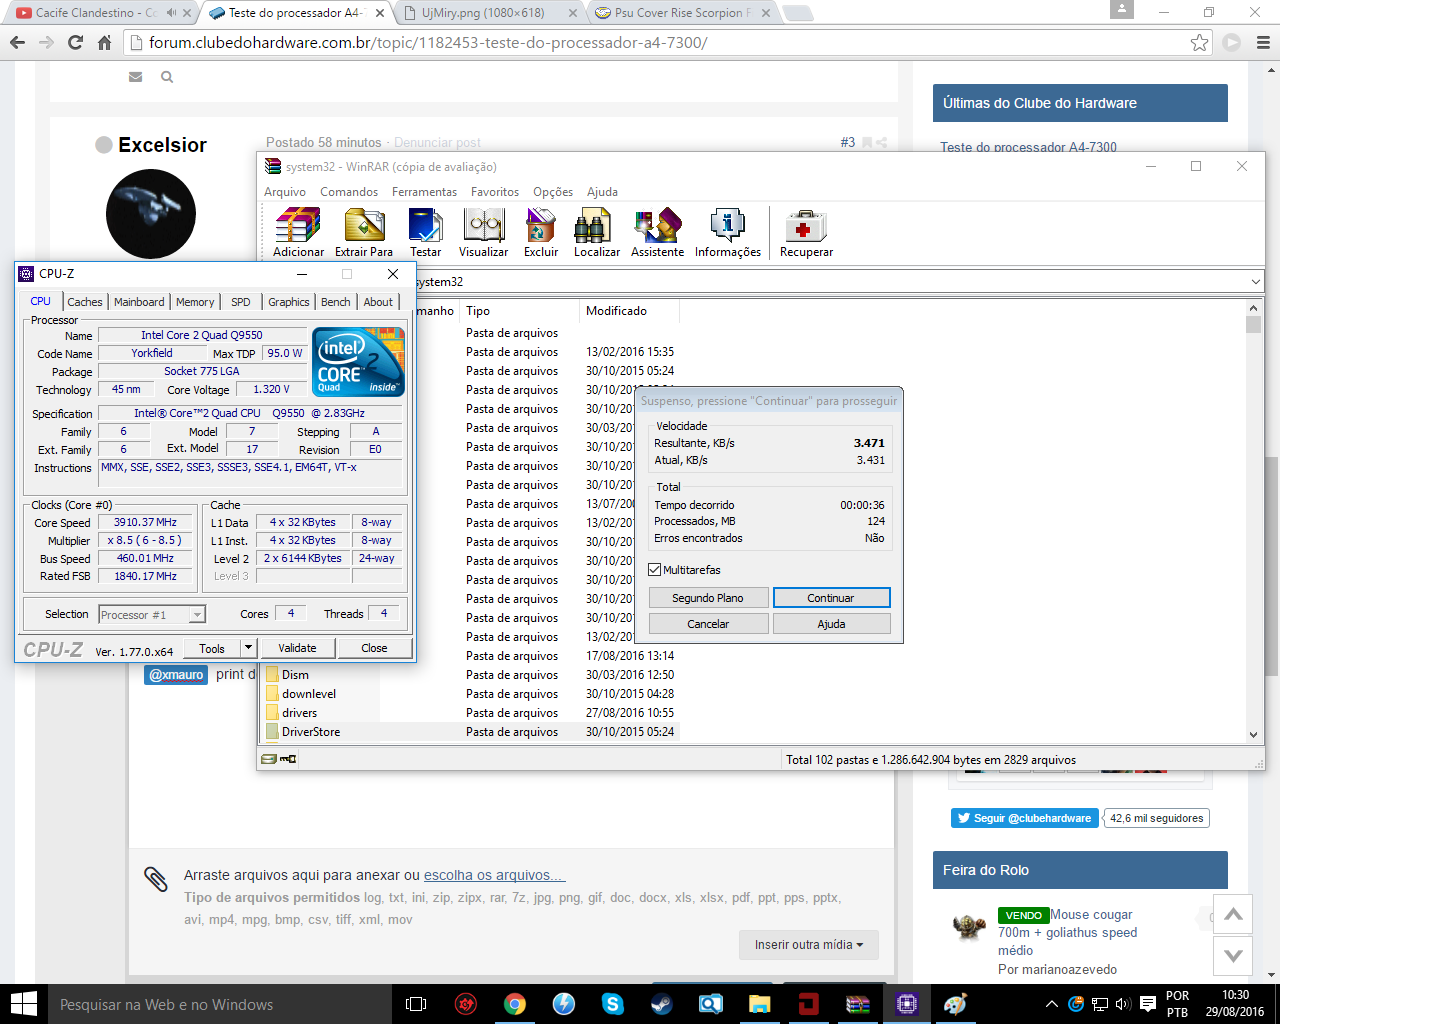Click Cancelar in the test dialog
This screenshot has height=1024, width=1440.
(708, 624)
